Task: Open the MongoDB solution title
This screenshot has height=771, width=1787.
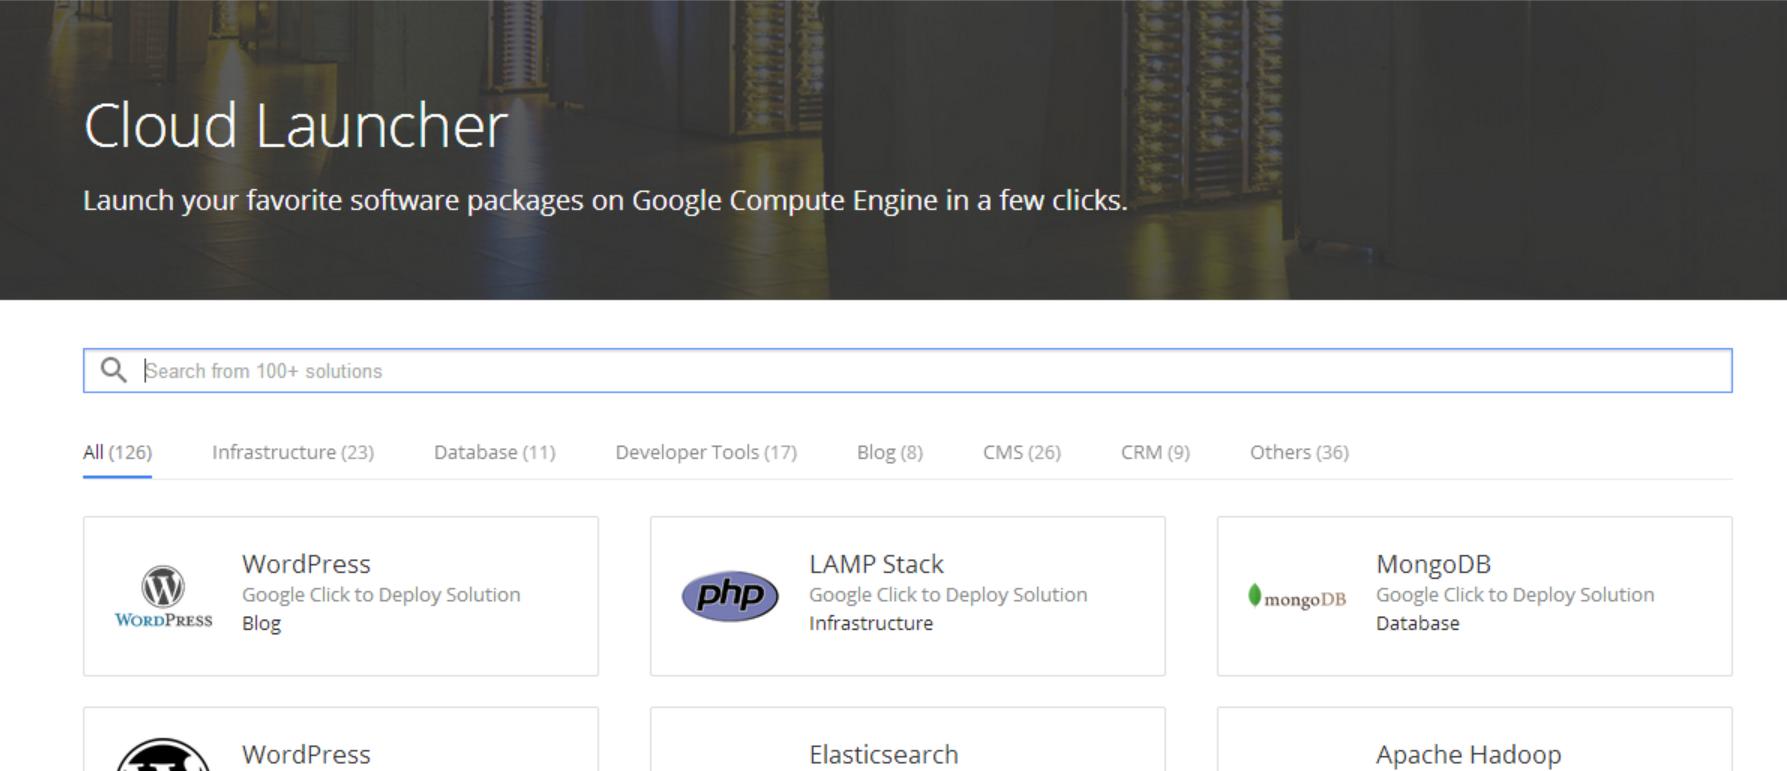Action: pos(1433,564)
